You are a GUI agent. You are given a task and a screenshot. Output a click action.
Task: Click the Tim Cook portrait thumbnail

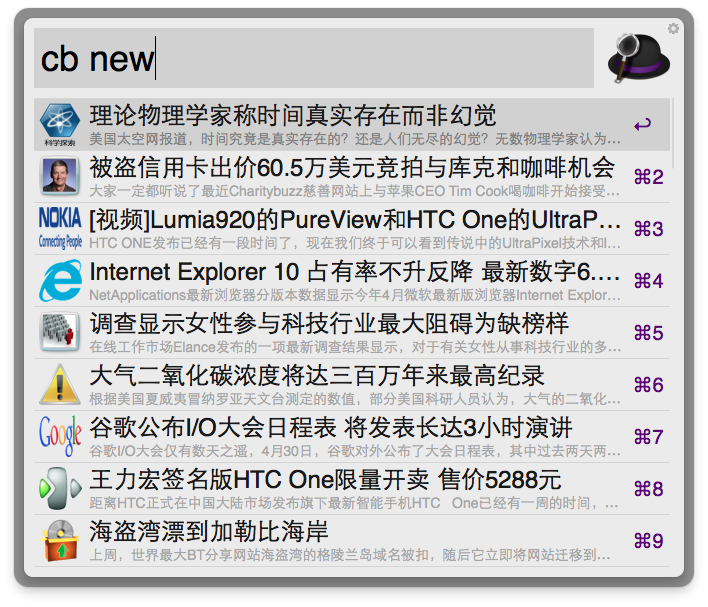pos(60,176)
